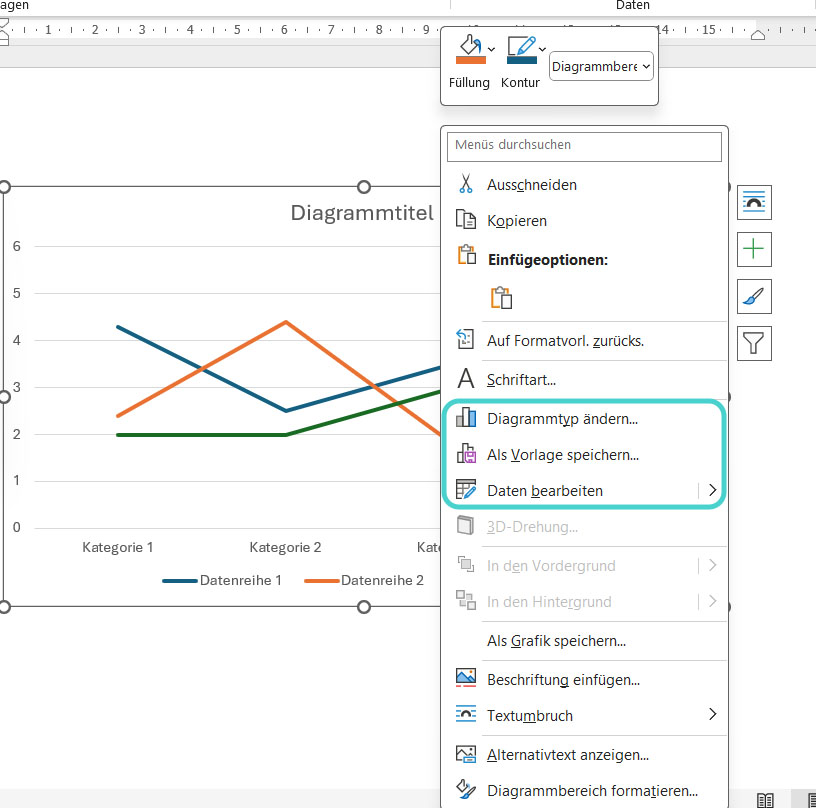Select Diagrammtyp ändern... menu entry
Viewport: 816px width, 808px height.
point(584,419)
